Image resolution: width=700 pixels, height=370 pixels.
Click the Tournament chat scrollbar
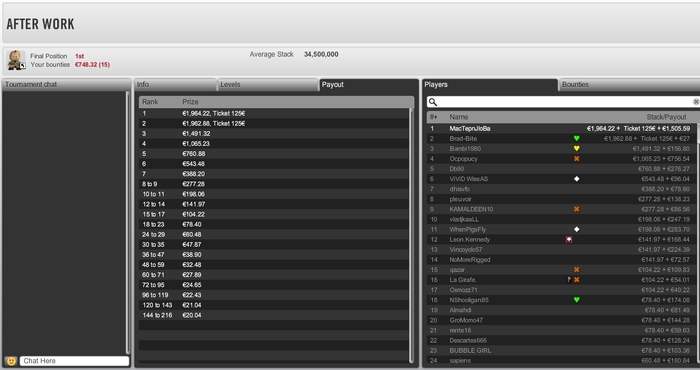pos(127,222)
